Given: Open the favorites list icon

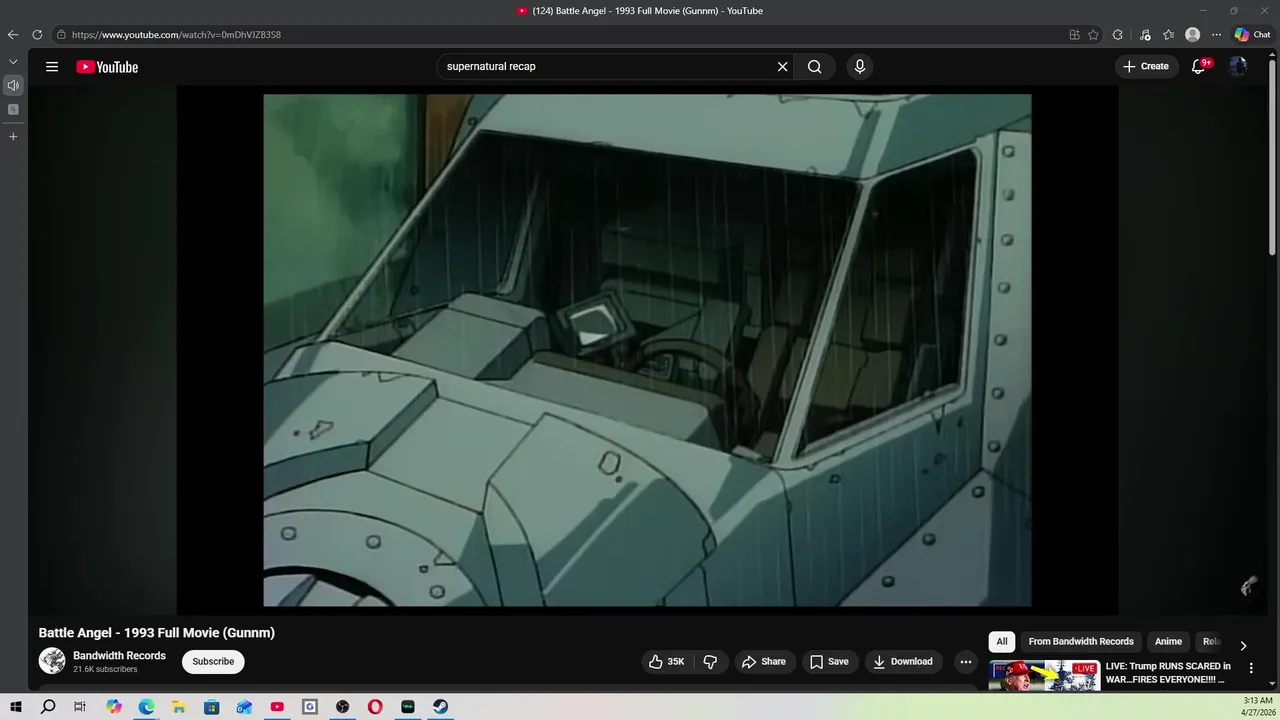Looking at the screenshot, I should click(x=1168, y=35).
